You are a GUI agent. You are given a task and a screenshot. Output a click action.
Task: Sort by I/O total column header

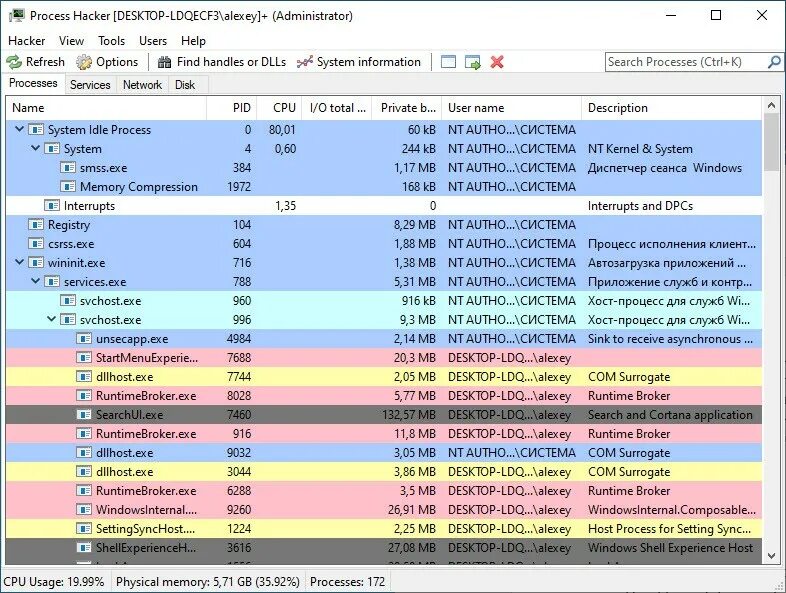337,108
